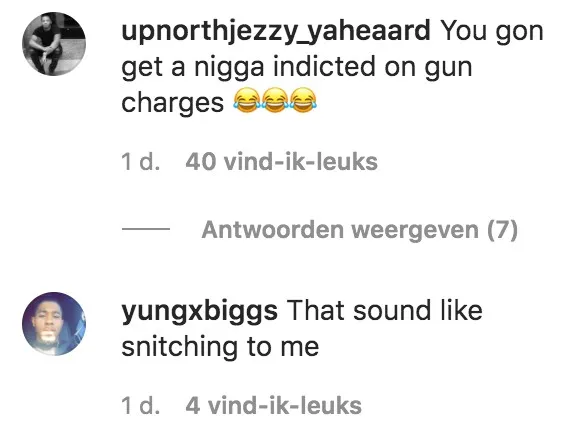Viewport: 566px width, 434px height.
Task: Click the line left of Antwoorden weergeven
Action: point(146,229)
